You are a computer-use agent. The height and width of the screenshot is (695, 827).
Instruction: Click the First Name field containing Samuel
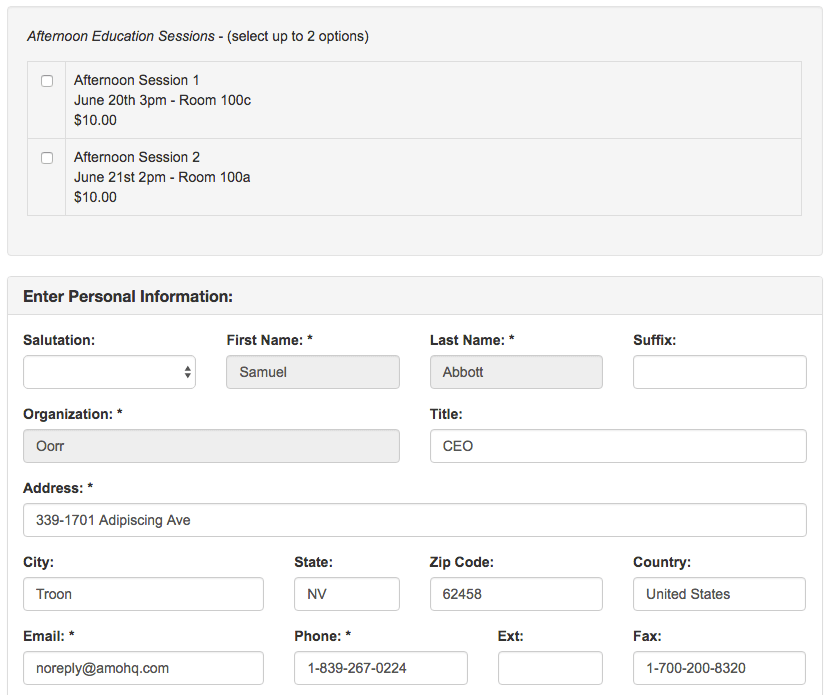coord(313,372)
